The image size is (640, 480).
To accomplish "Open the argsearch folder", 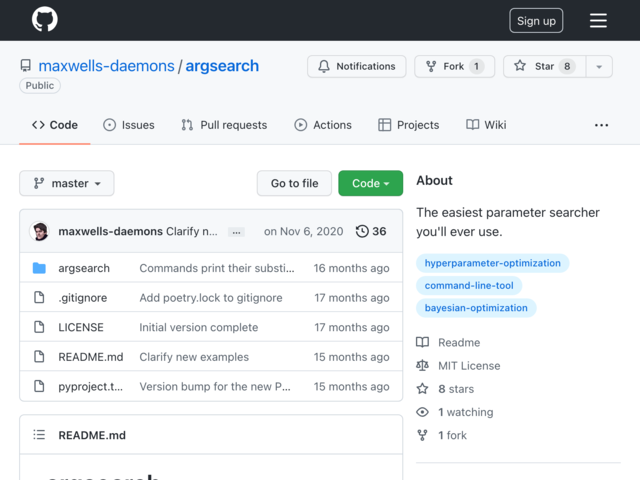I will pyautogui.click(x=84, y=268).
